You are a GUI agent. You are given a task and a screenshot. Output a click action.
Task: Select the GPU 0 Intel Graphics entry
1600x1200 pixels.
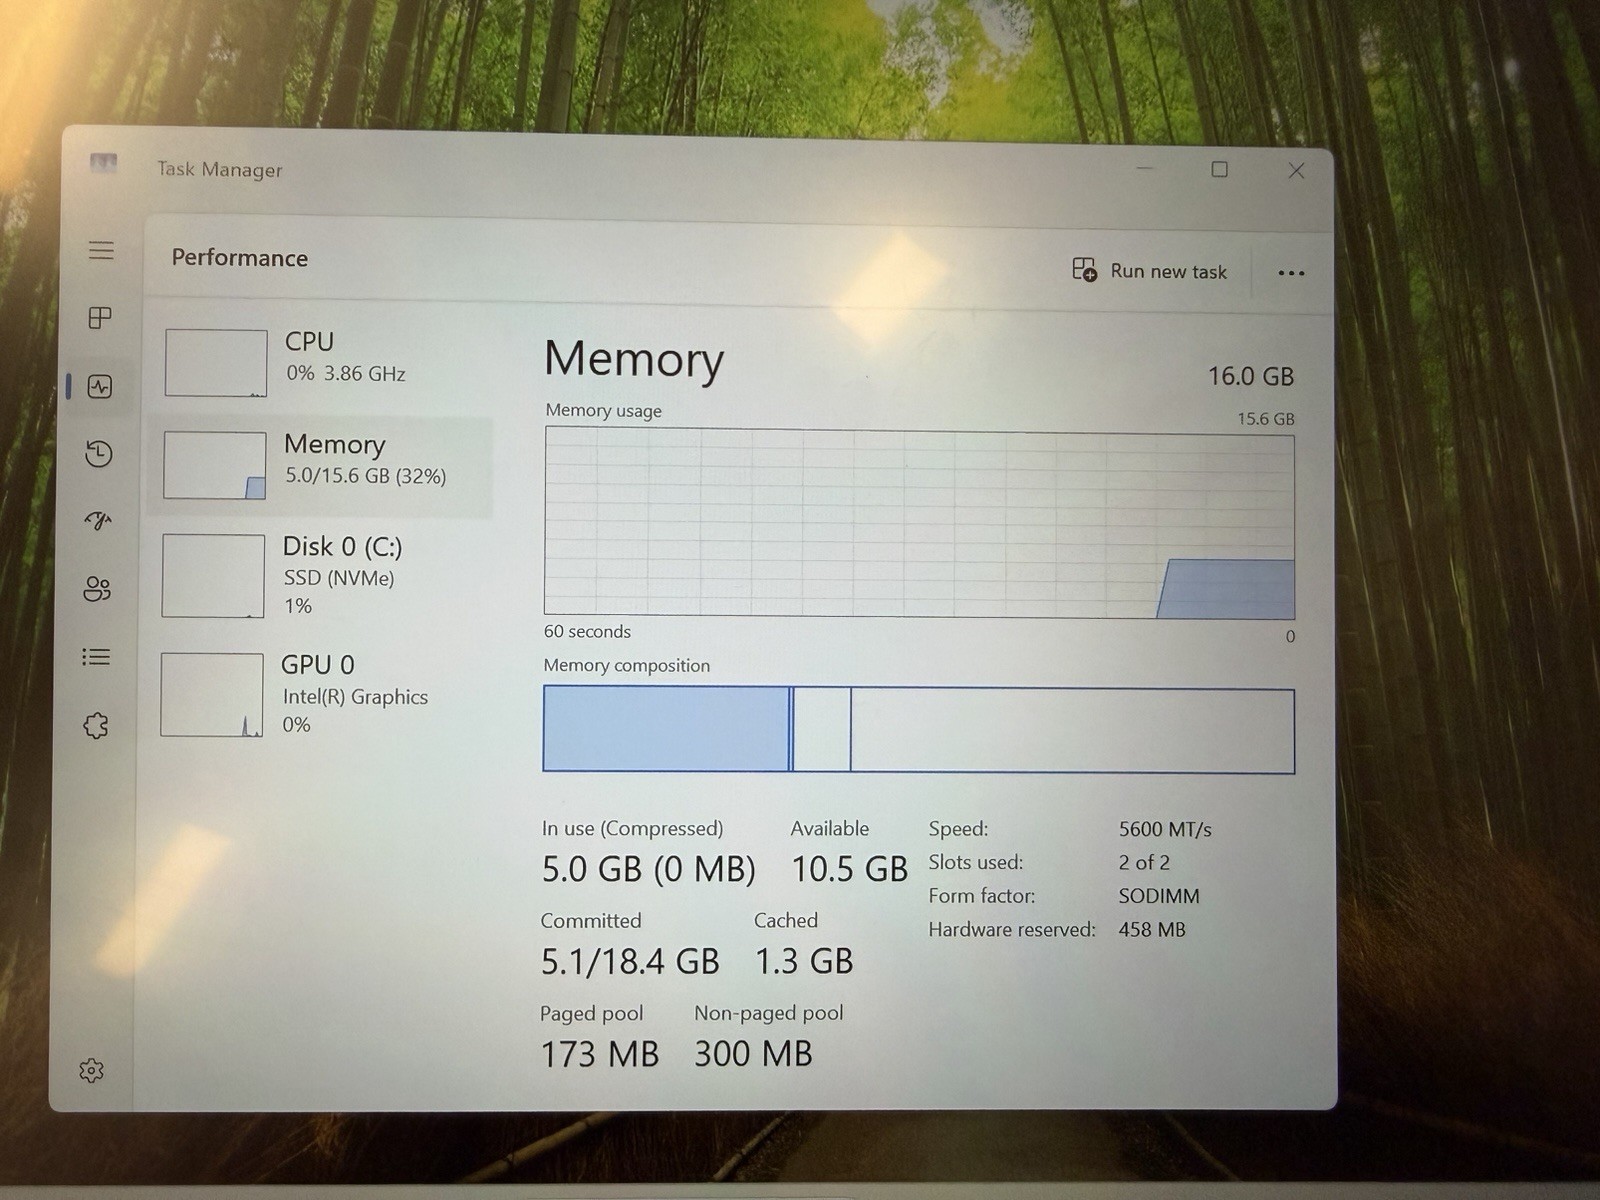pos(320,695)
